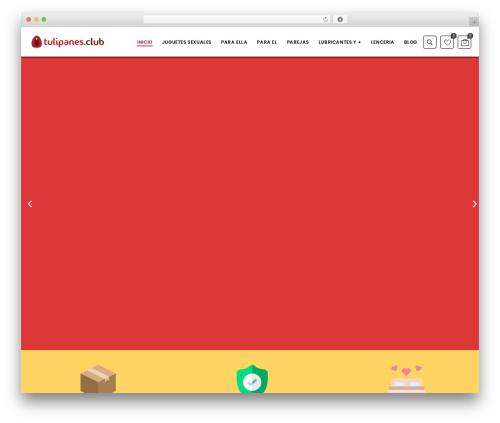This screenshot has height=423, width=500.
Task: Go to previous slide arrow
Action: pyautogui.click(x=30, y=204)
